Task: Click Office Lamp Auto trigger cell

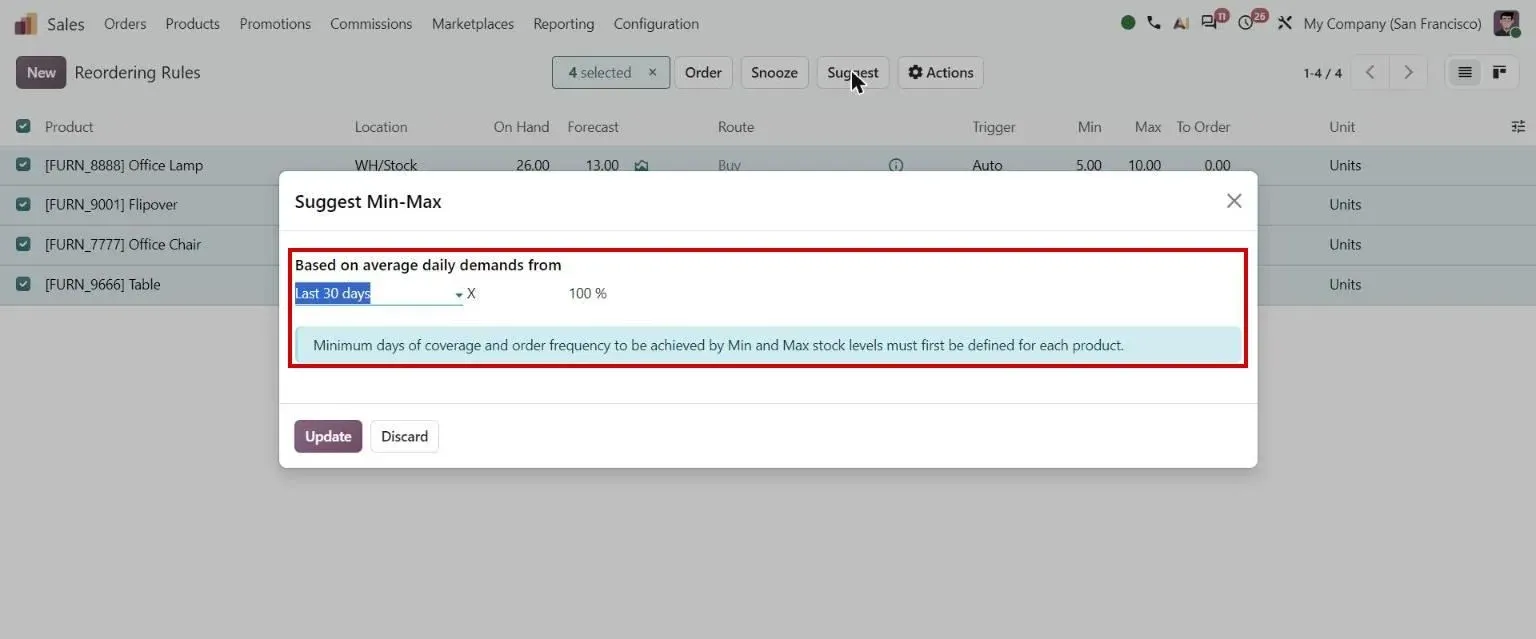Action: point(987,165)
